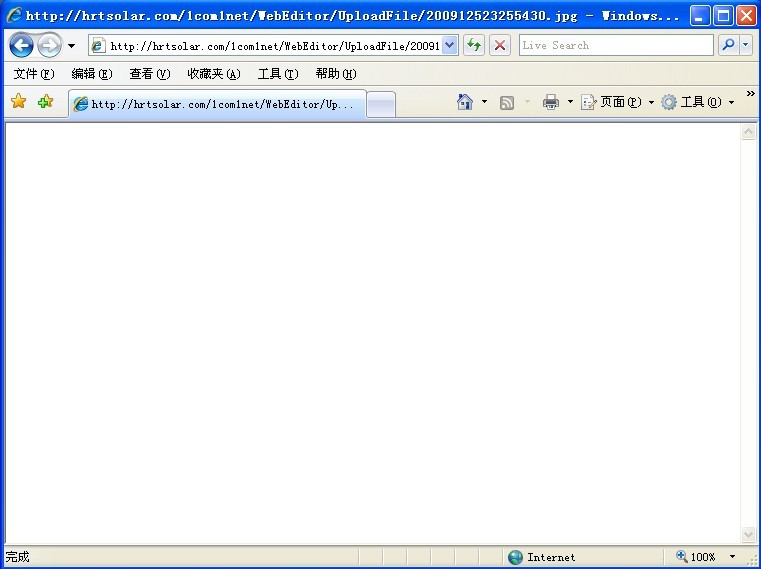
Task: Click the scrollbar up arrow
Action: click(748, 132)
